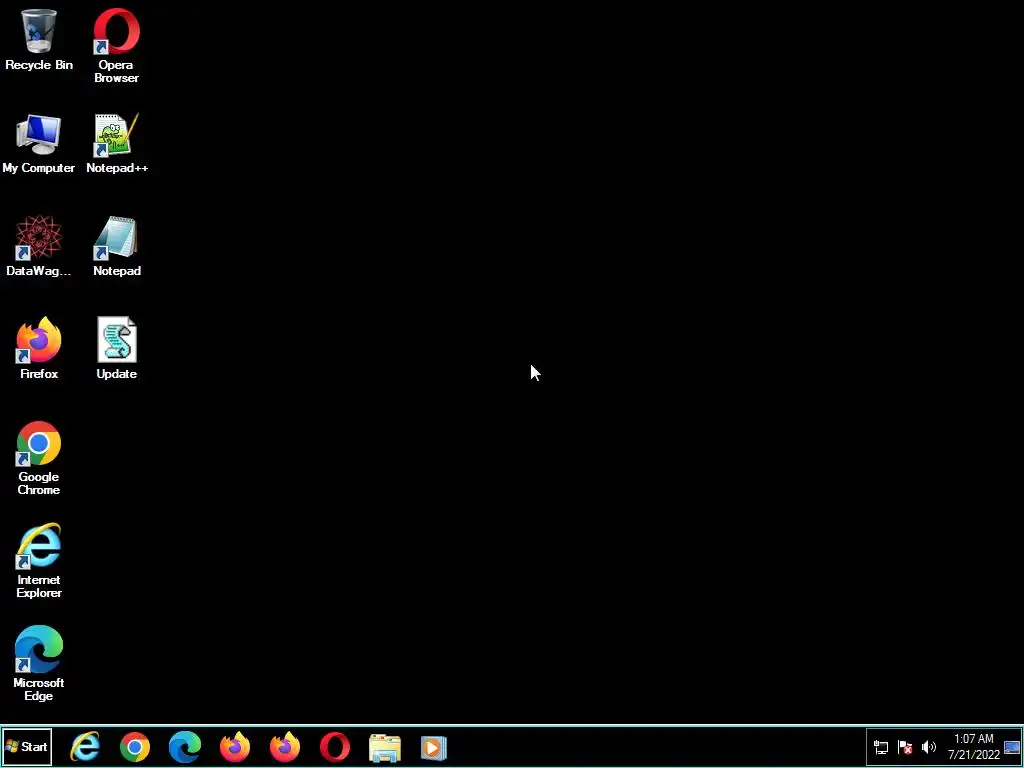Click the clock showing 1:07 AM
The height and width of the screenshot is (768, 1024).
click(974, 747)
